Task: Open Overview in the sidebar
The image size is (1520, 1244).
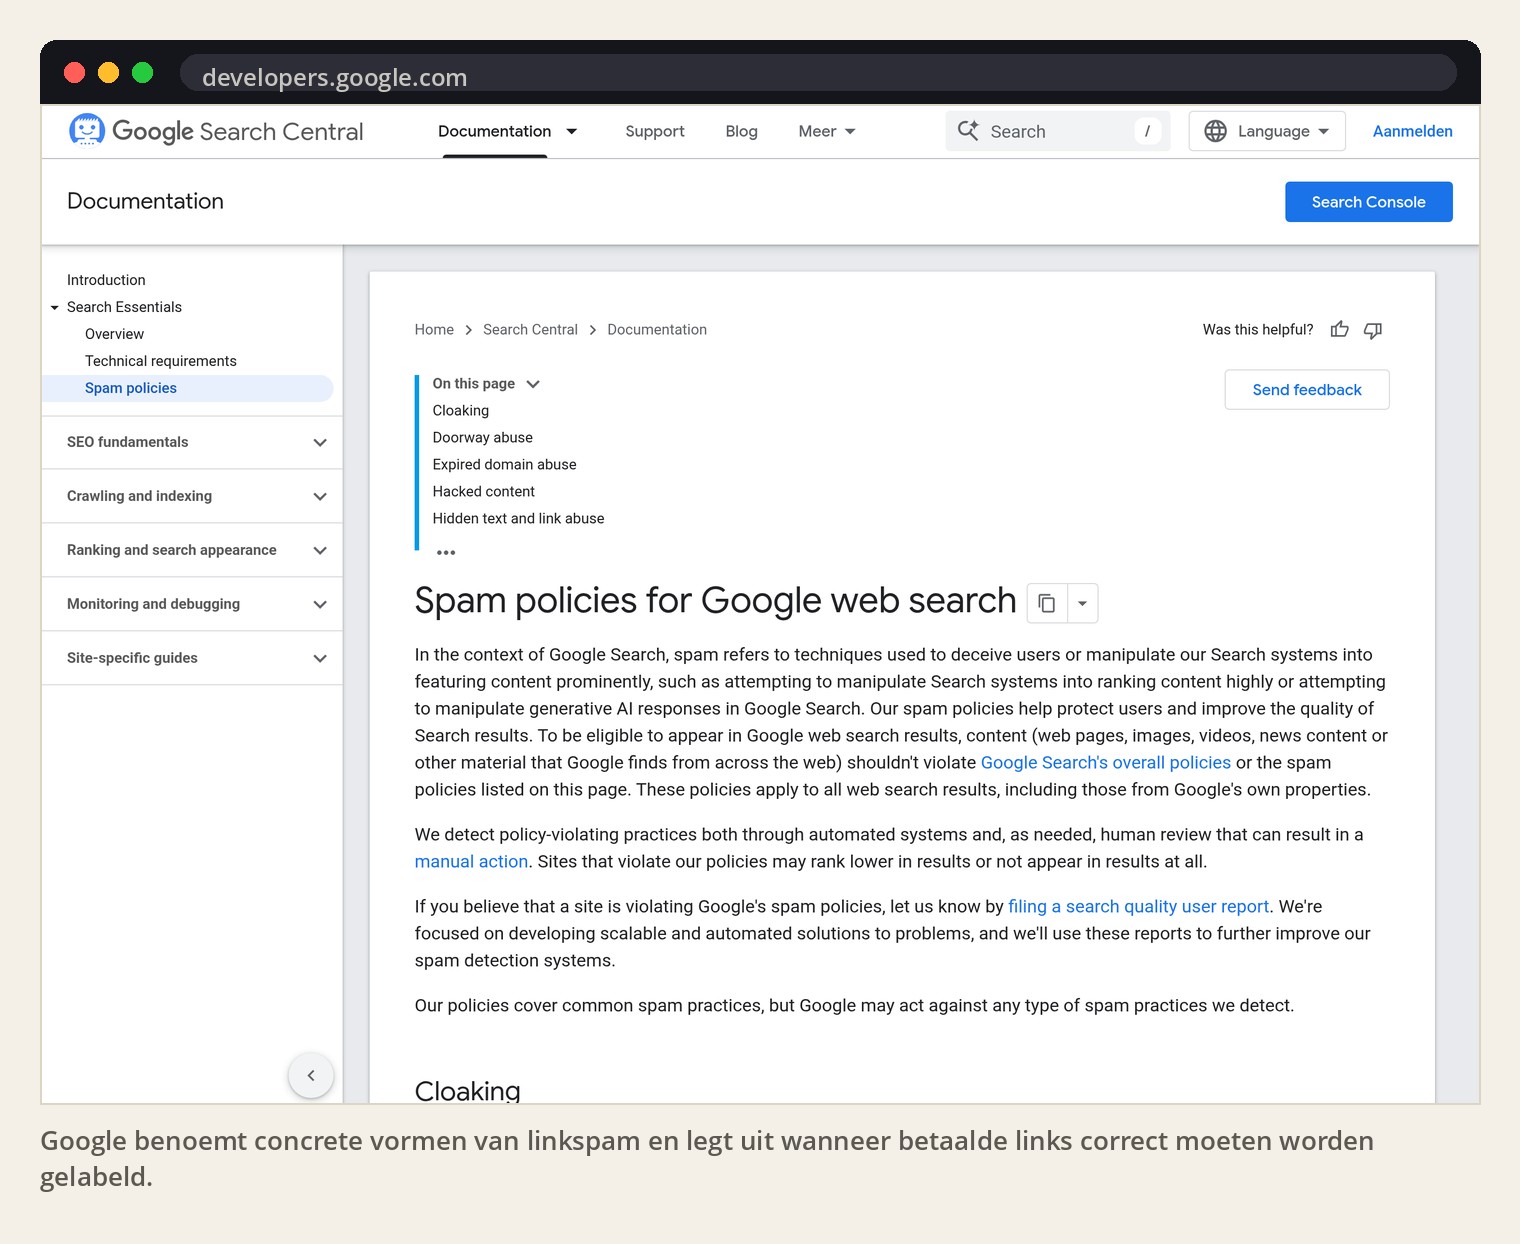Action: (114, 334)
